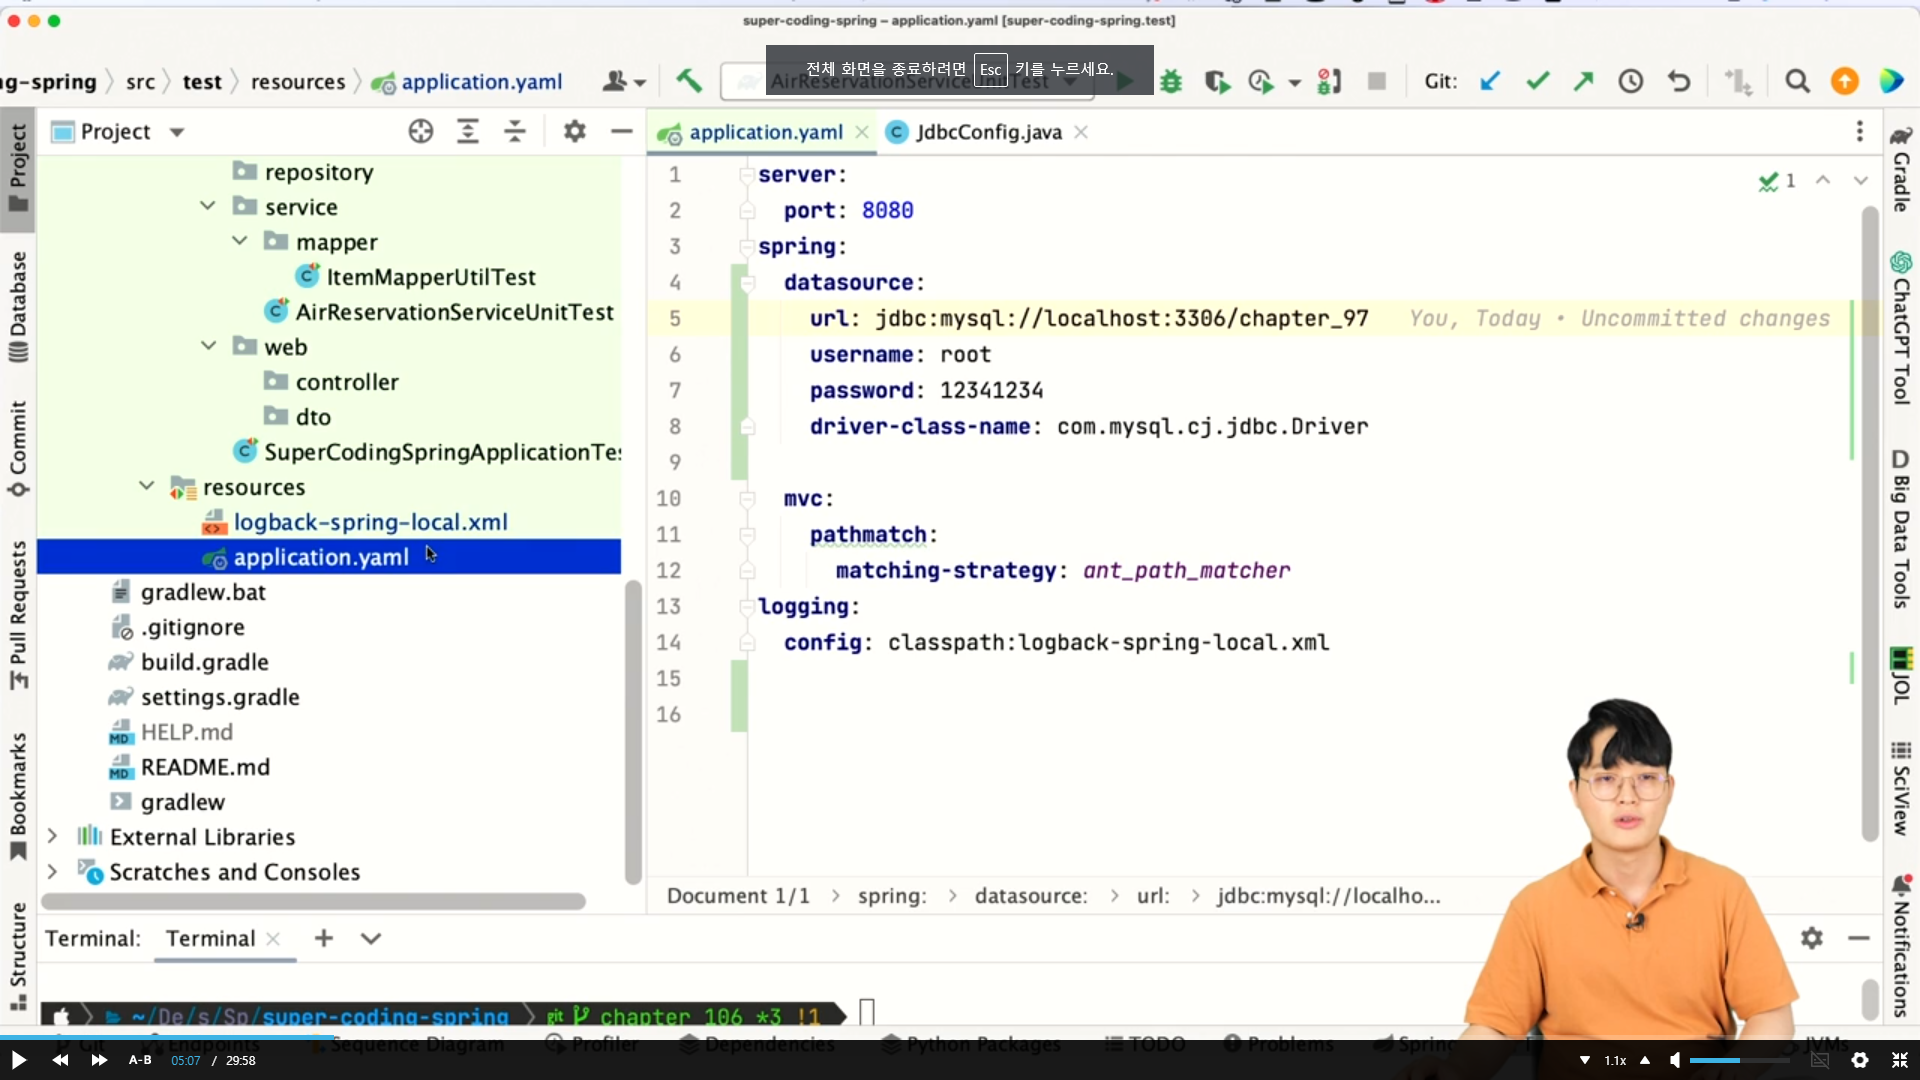Select the application.yaml editor tab
Screen dimensions: 1920x1080
pos(765,132)
